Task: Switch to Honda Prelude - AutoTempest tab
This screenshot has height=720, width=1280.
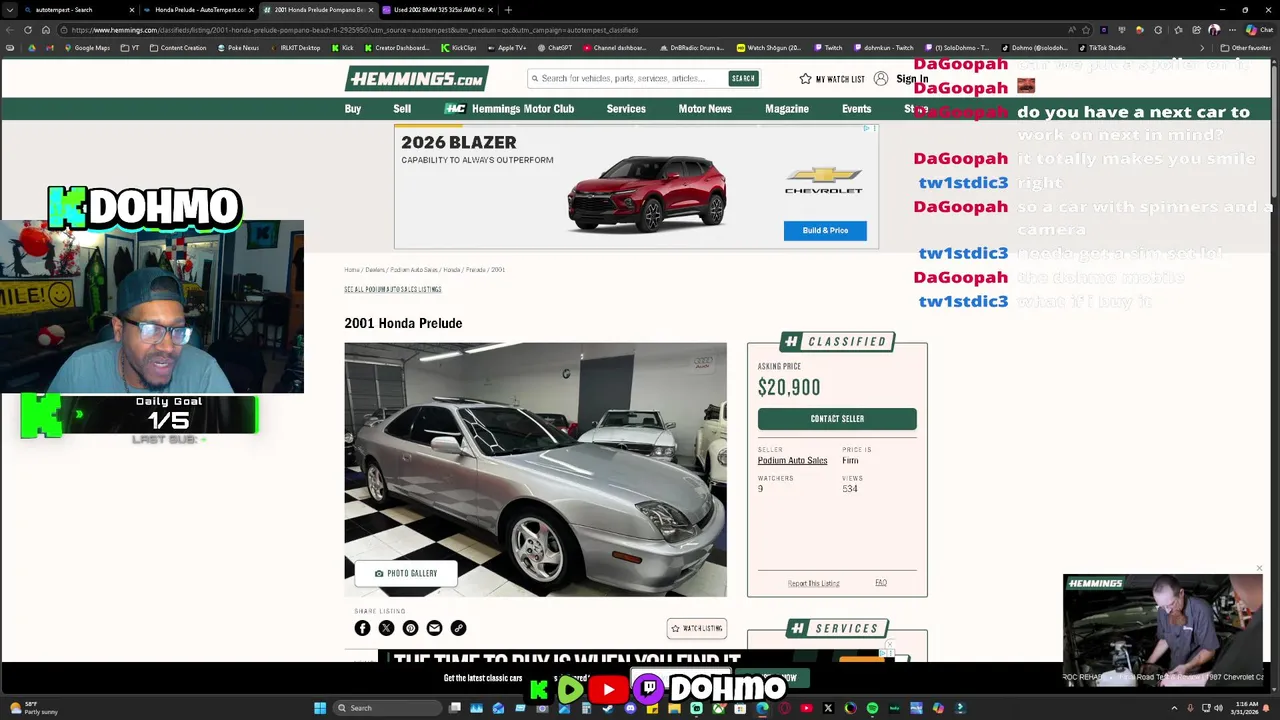Action: coord(199,10)
